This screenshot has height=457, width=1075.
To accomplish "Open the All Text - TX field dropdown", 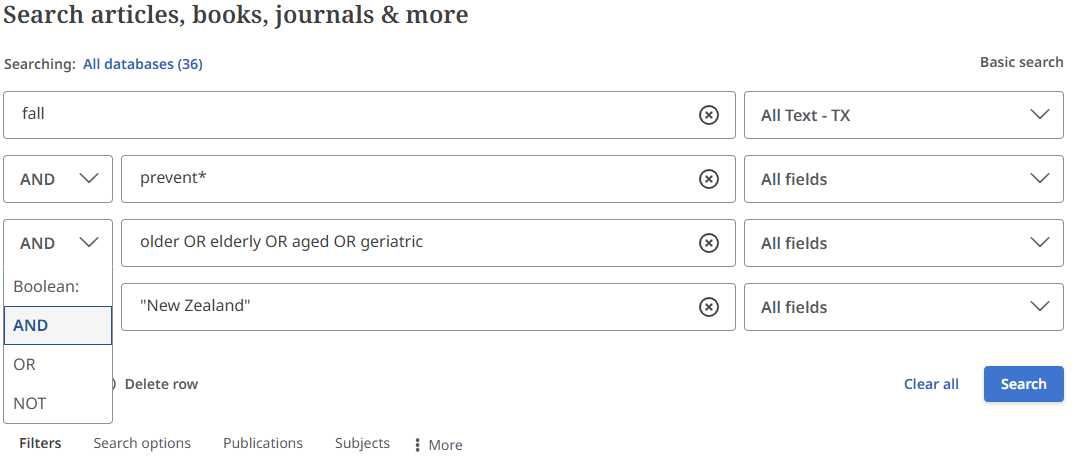I will [903, 115].
